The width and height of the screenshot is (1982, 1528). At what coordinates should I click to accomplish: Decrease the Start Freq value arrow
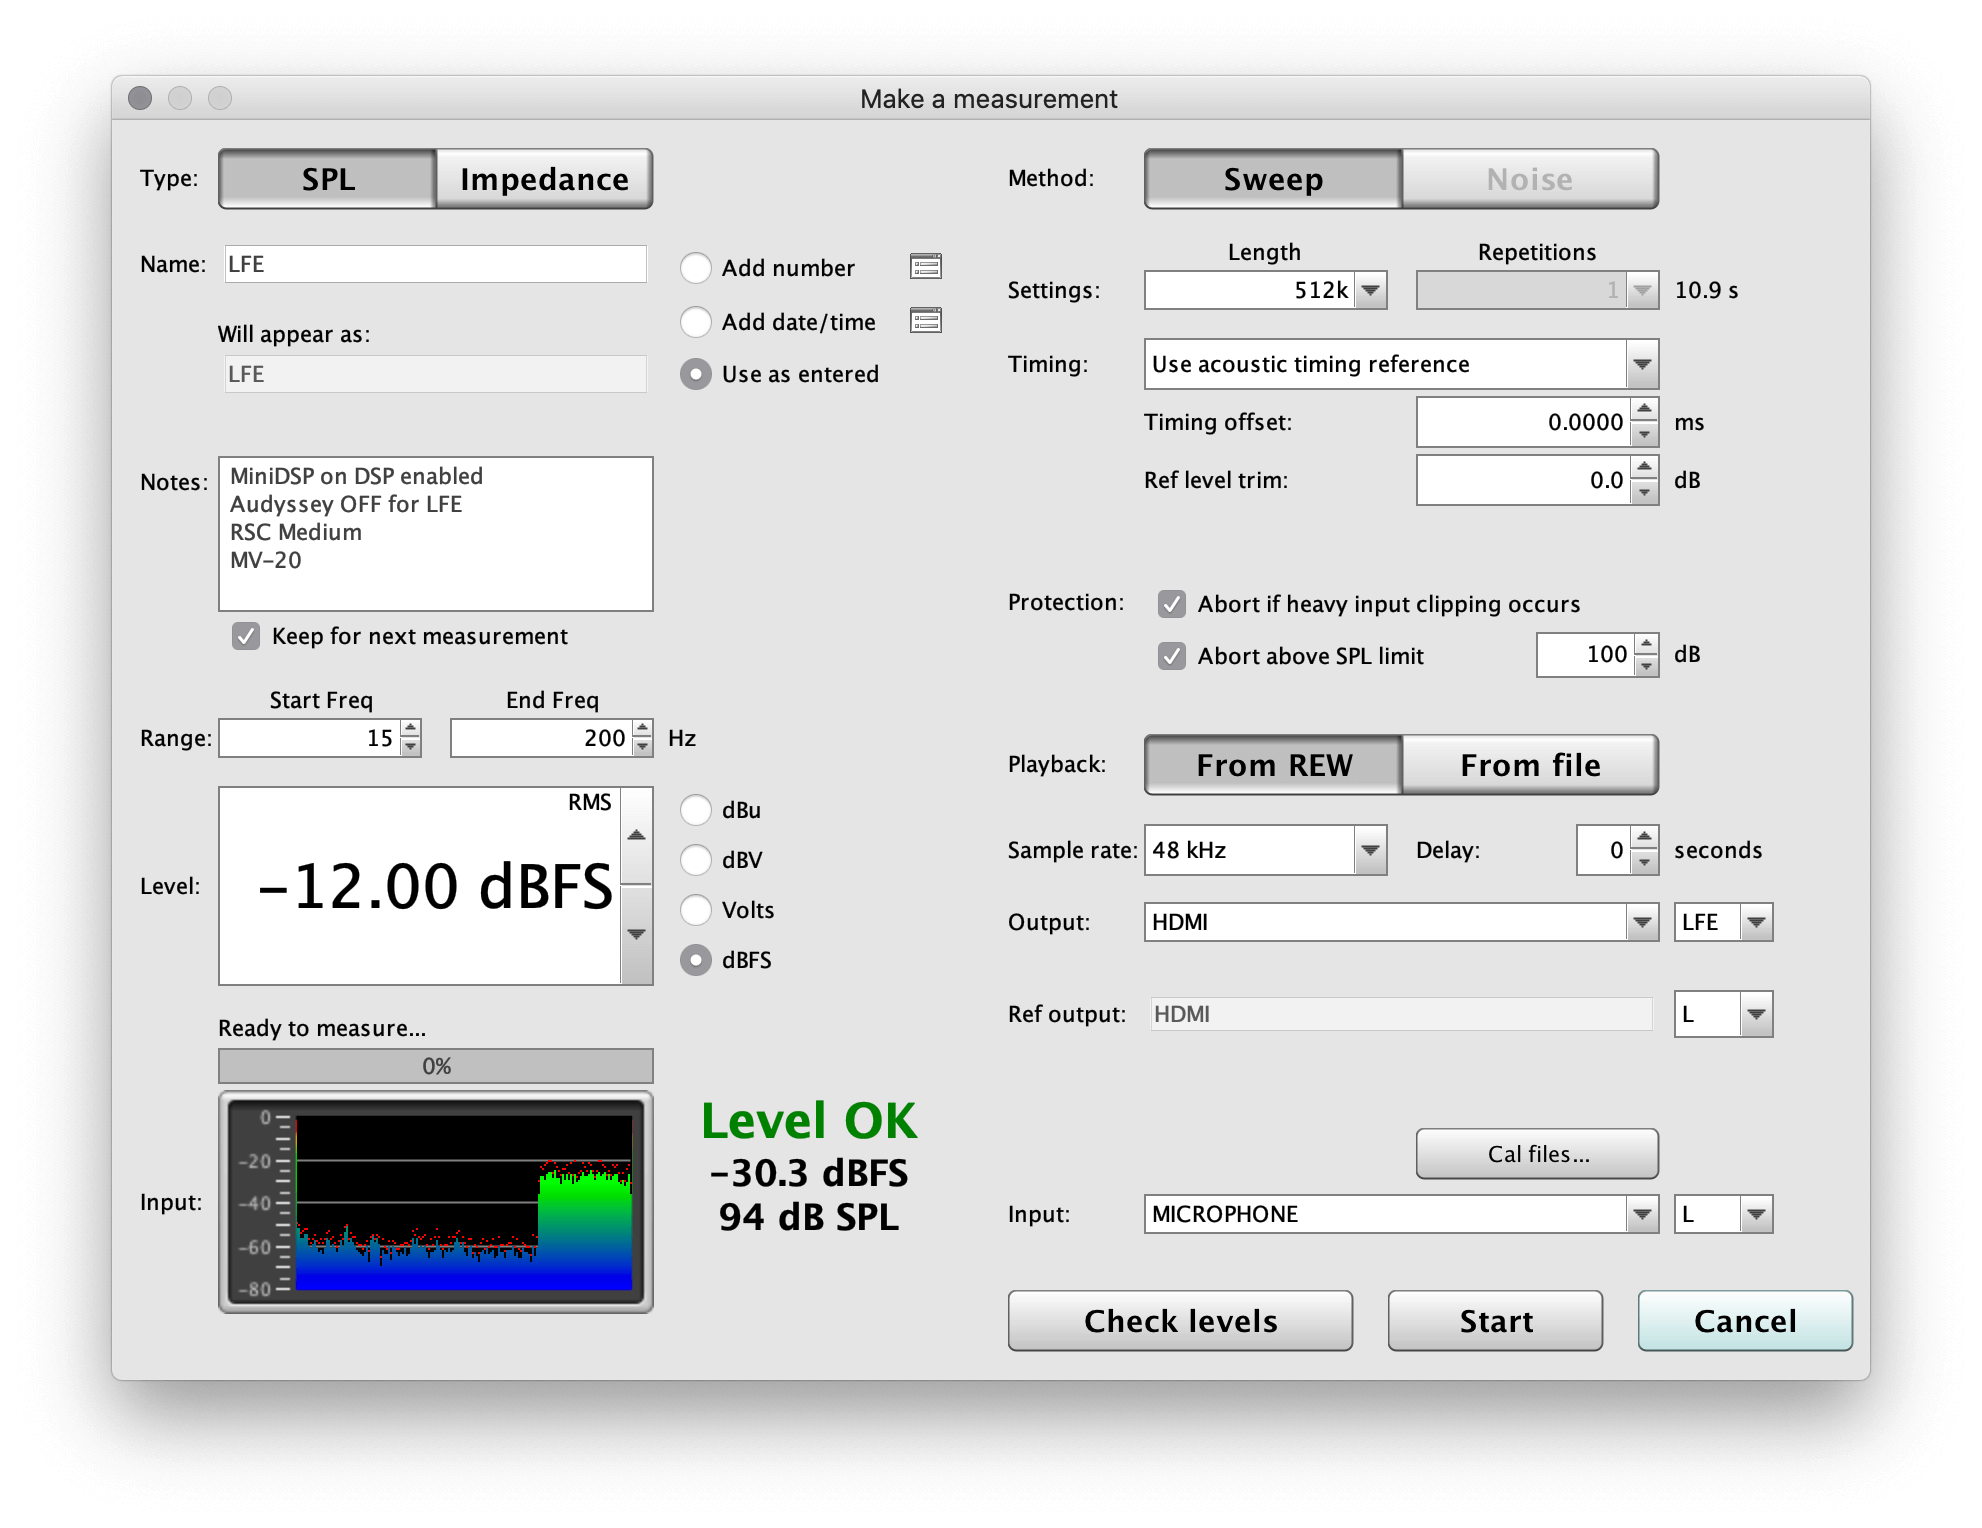tap(411, 747)
